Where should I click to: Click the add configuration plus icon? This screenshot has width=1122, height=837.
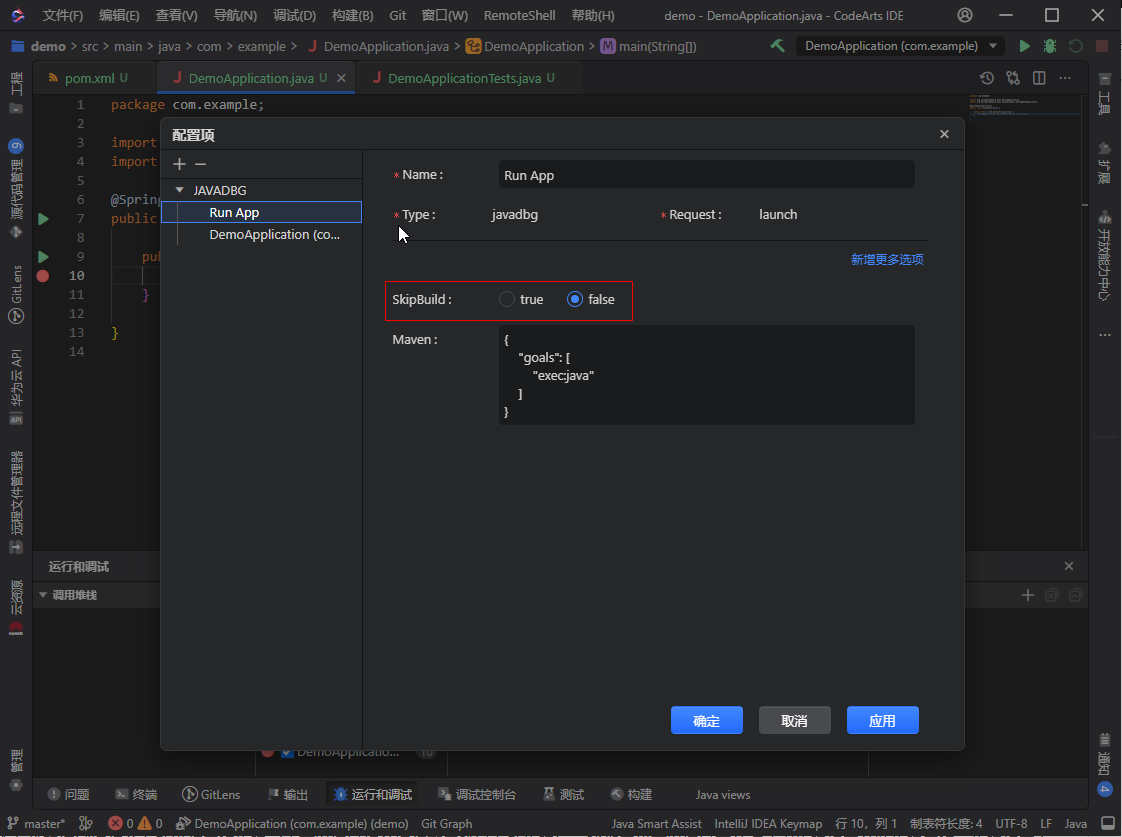point(179,164)
